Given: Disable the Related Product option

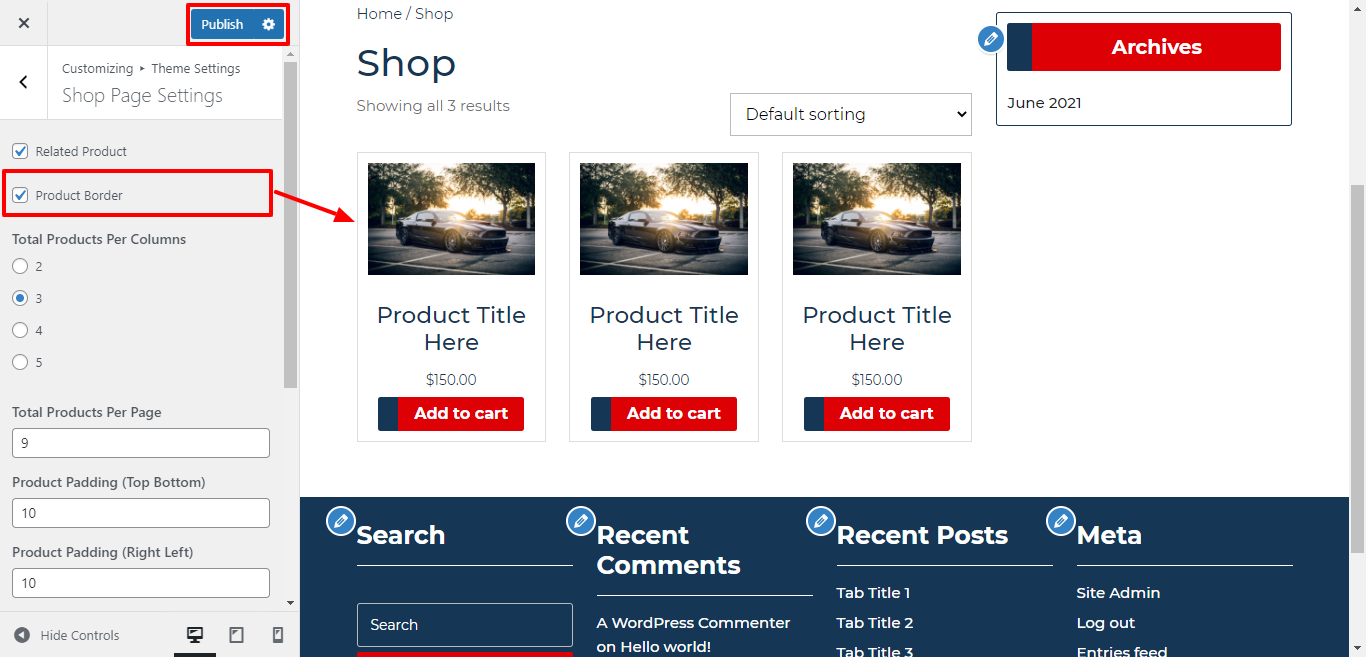Looking at the screenshot, I should (x=20, y=150).
